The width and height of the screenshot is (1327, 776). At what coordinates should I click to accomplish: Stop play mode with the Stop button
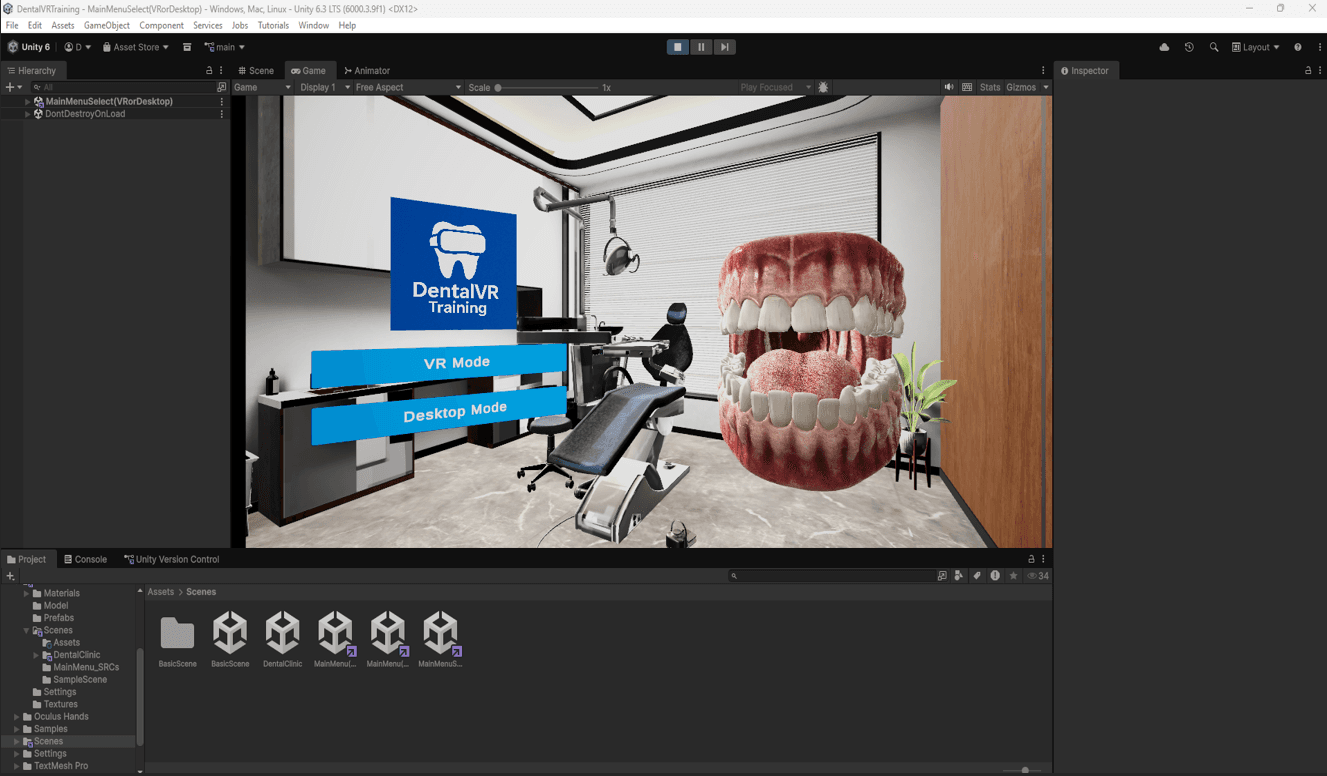tap(677, 47)
